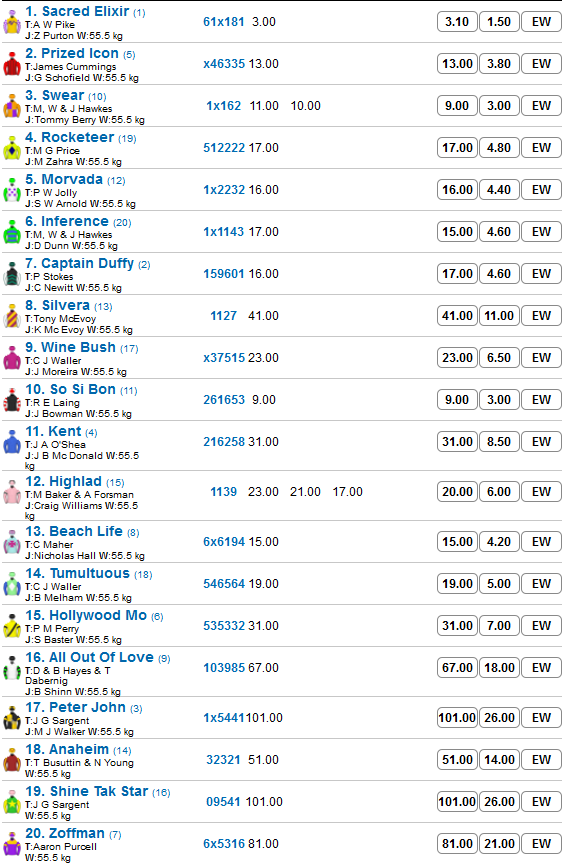
Task: Click Shine Tak Star's green star silks icon
Action: [12, 804]
